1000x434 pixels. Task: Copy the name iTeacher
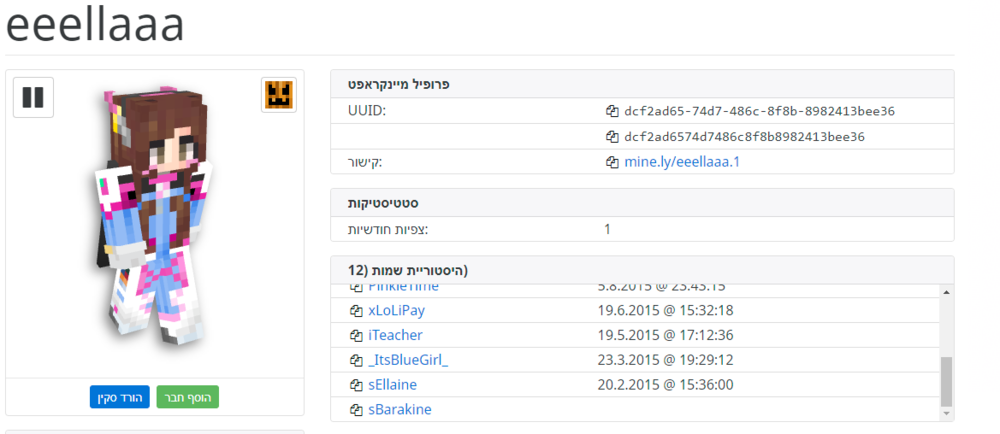356,336
